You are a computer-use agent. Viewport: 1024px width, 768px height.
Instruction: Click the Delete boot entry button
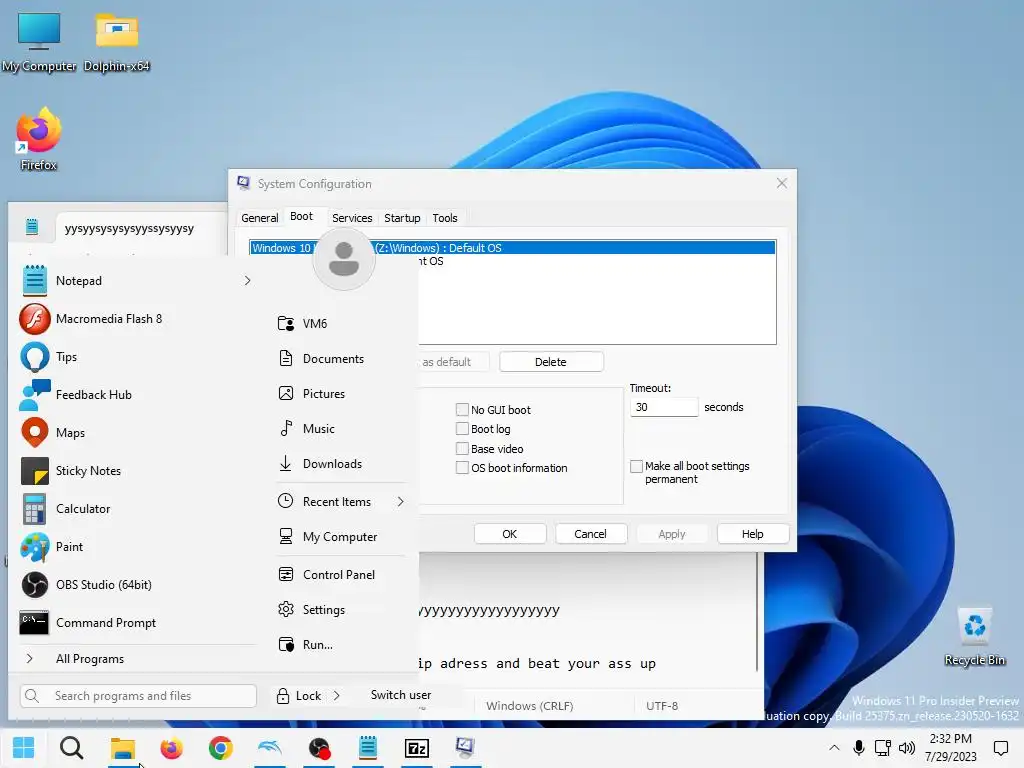551,362
